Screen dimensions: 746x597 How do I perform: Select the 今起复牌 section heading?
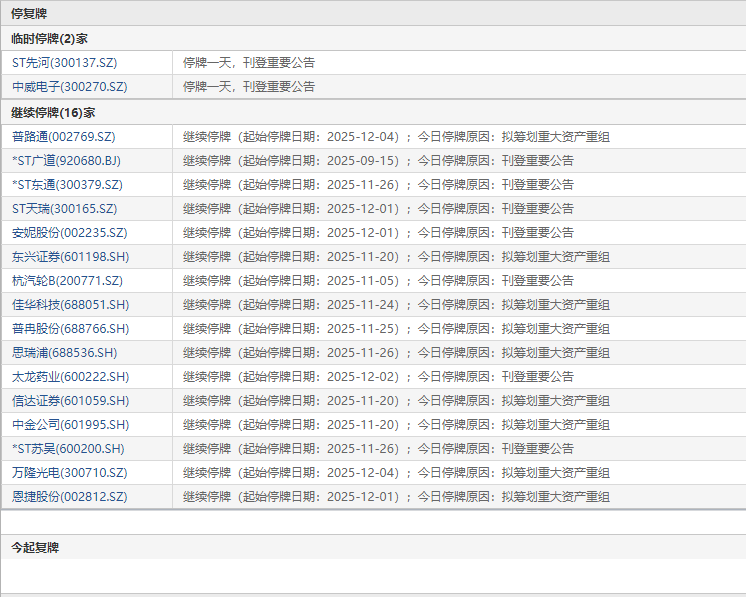[35, 548]
